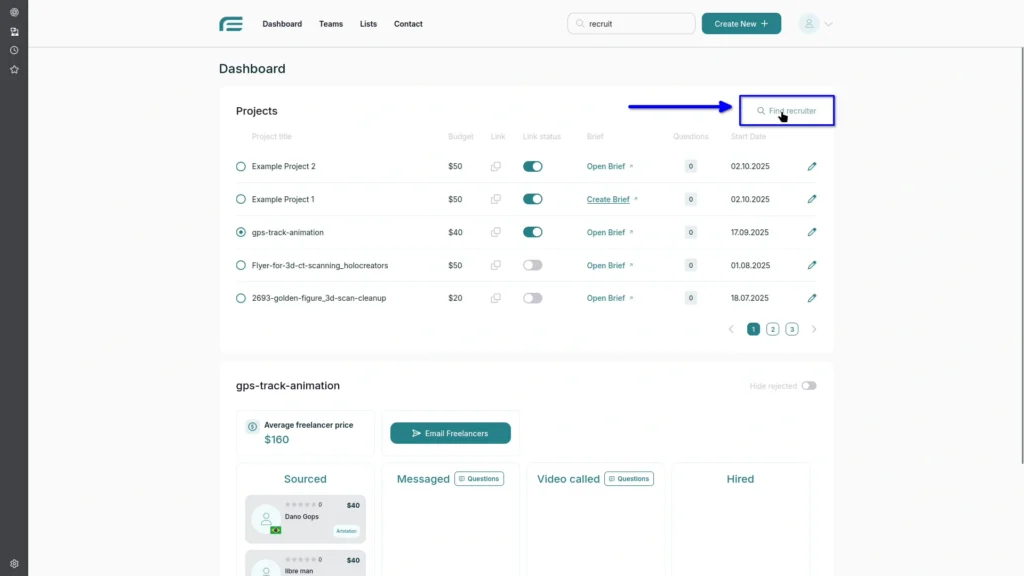
Task: Click the clock history icon in the sidebar
Action: [13, 49]
